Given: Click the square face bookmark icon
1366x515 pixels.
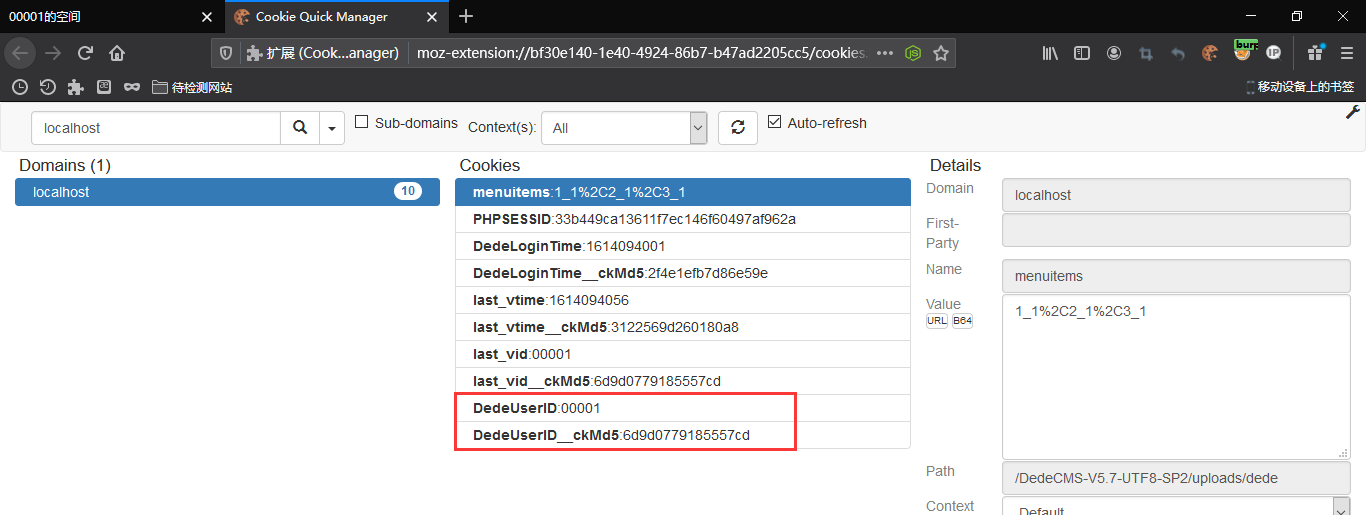Looking at the screenshot, I should (103, 87).
